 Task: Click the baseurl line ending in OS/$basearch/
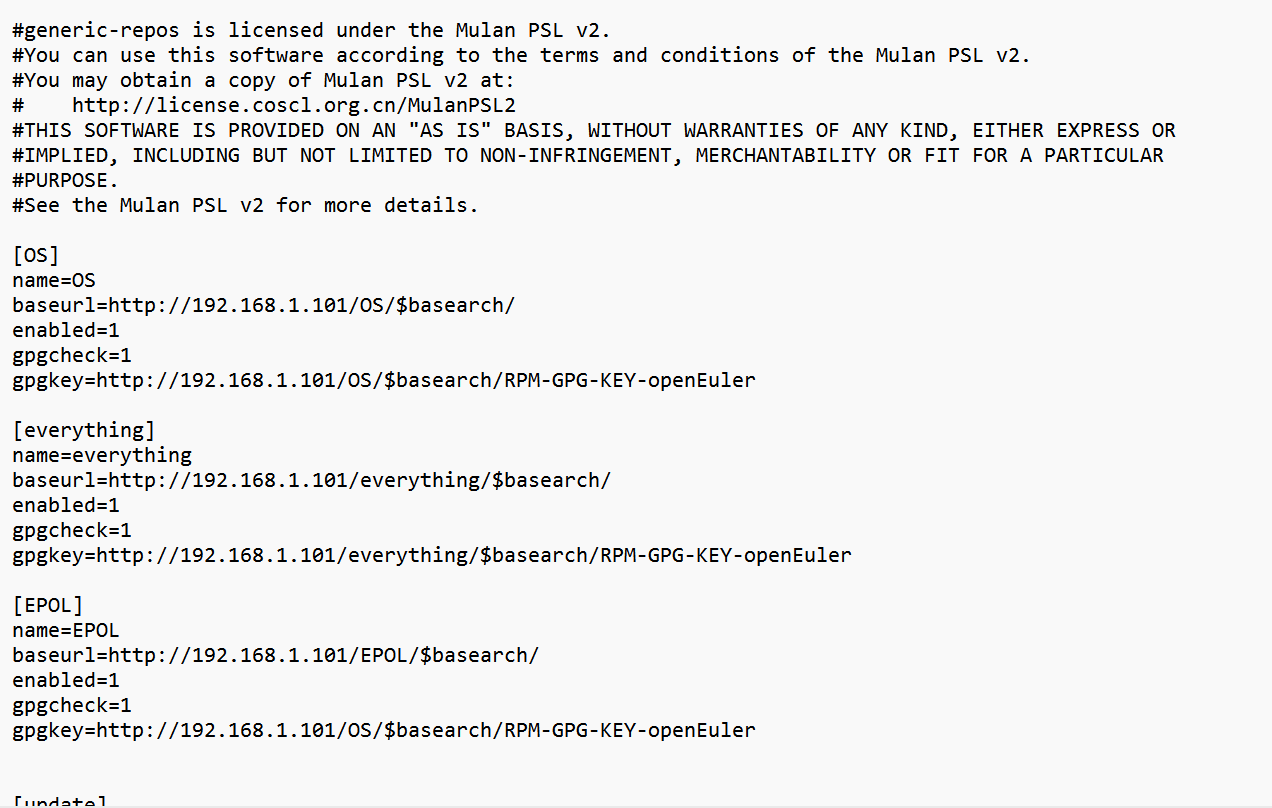pyautogui.click(x=263, y=305)
